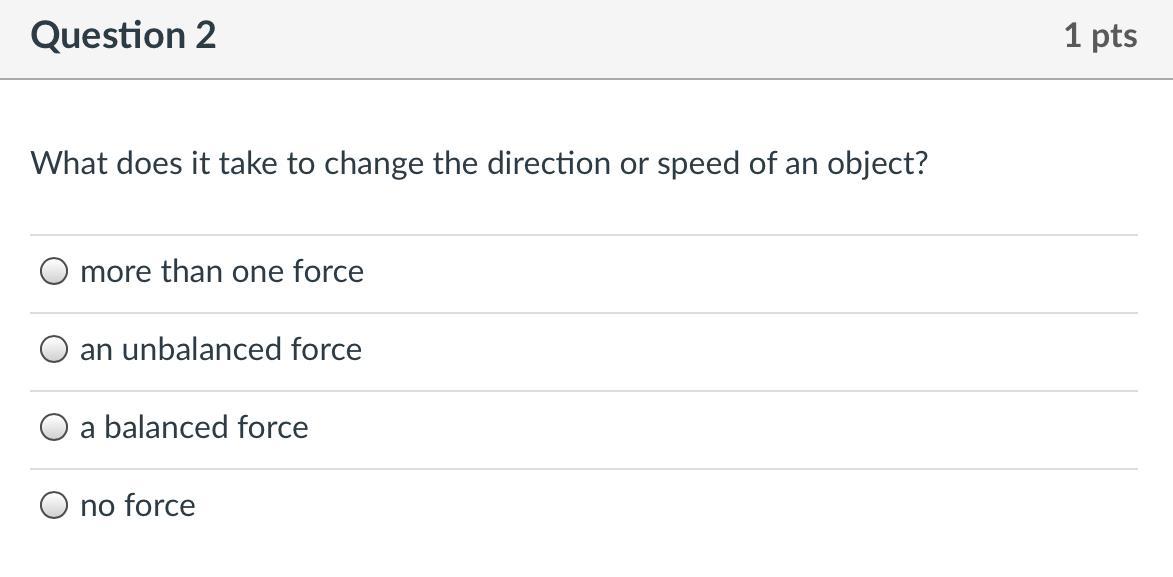
Task: Click the number "2" in the question heading
Action: [205, 36]
